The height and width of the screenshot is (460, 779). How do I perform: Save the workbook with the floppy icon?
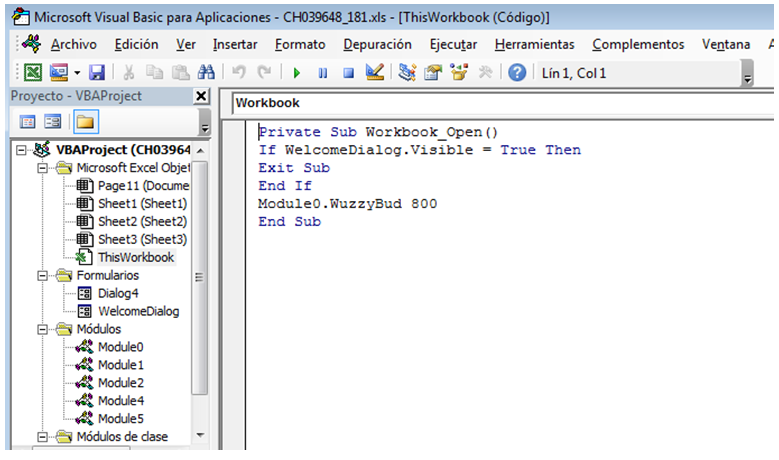(97, 73)
